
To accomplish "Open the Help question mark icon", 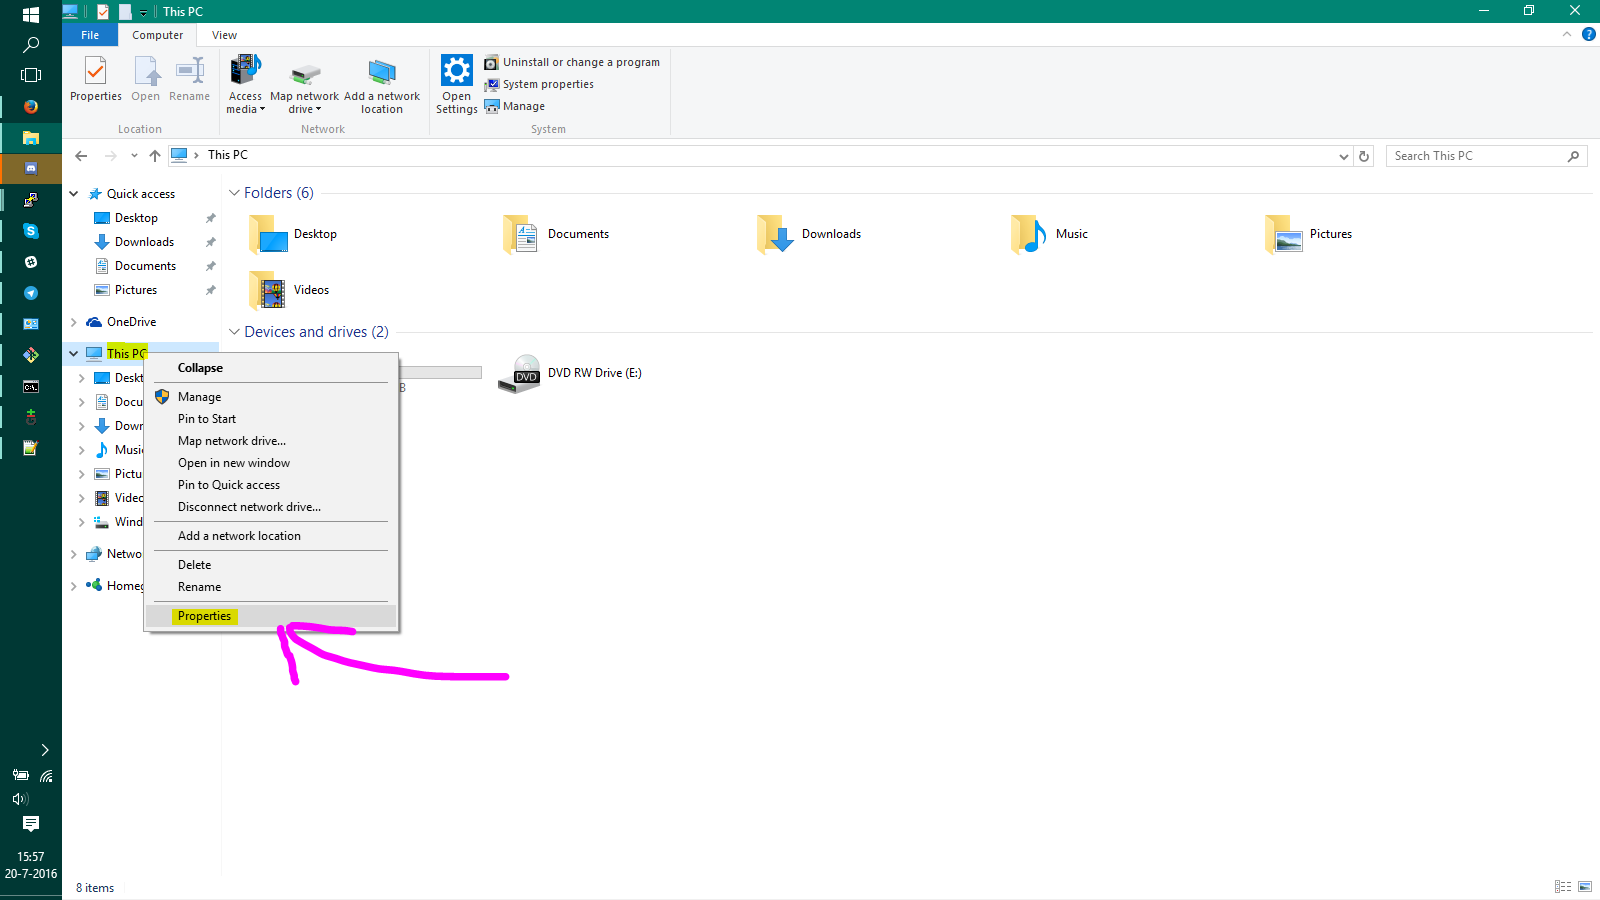I will pyautogui.click(x=1588, y=35).
